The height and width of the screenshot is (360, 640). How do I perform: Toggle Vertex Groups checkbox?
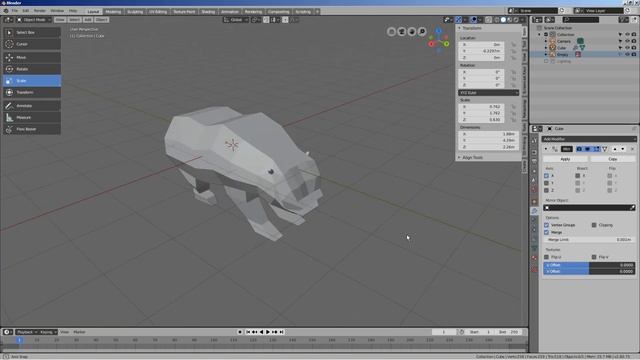(x=546, y=225)
